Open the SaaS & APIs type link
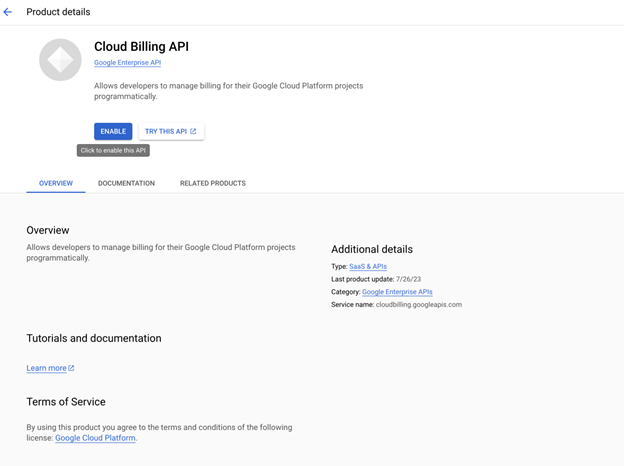The image size is (624, 466). pyautogui.click(x=368, y=266)
